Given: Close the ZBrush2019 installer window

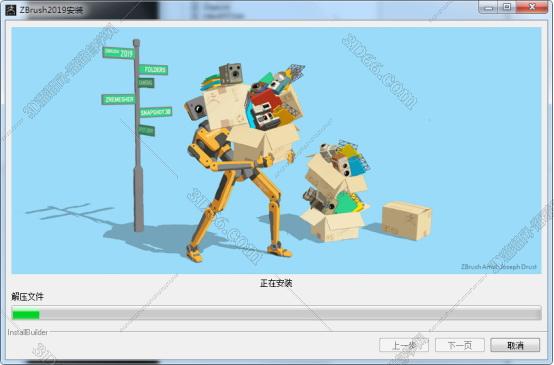Looking at the screenshot, I should (x=532, y=7).
